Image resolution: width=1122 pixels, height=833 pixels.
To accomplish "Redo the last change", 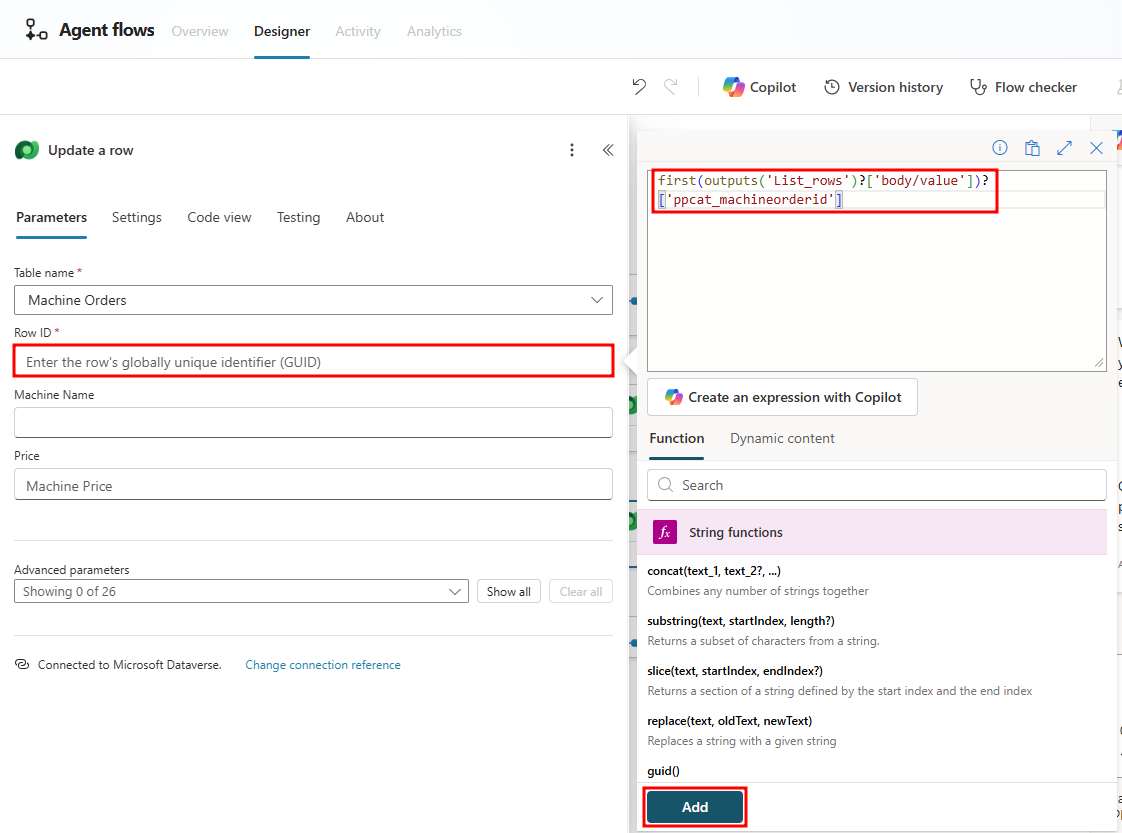I will tap(670, 87).
